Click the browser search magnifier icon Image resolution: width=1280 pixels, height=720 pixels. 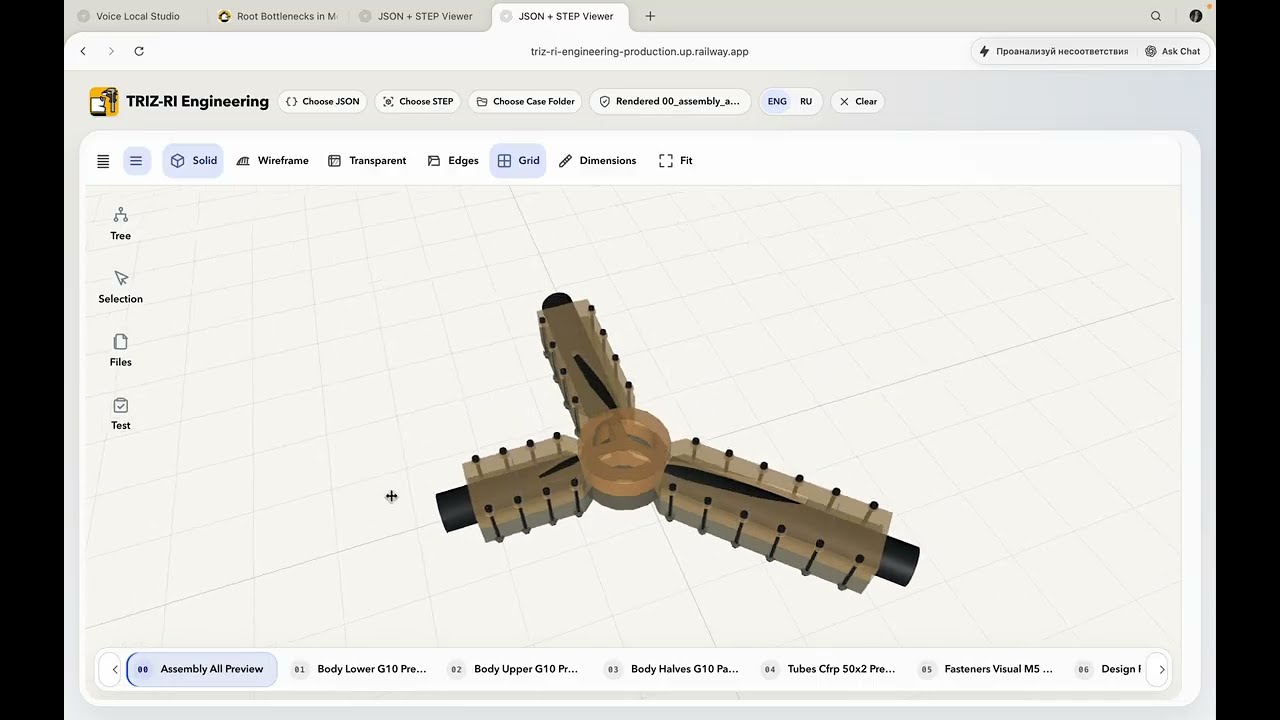click(1156, 16)
